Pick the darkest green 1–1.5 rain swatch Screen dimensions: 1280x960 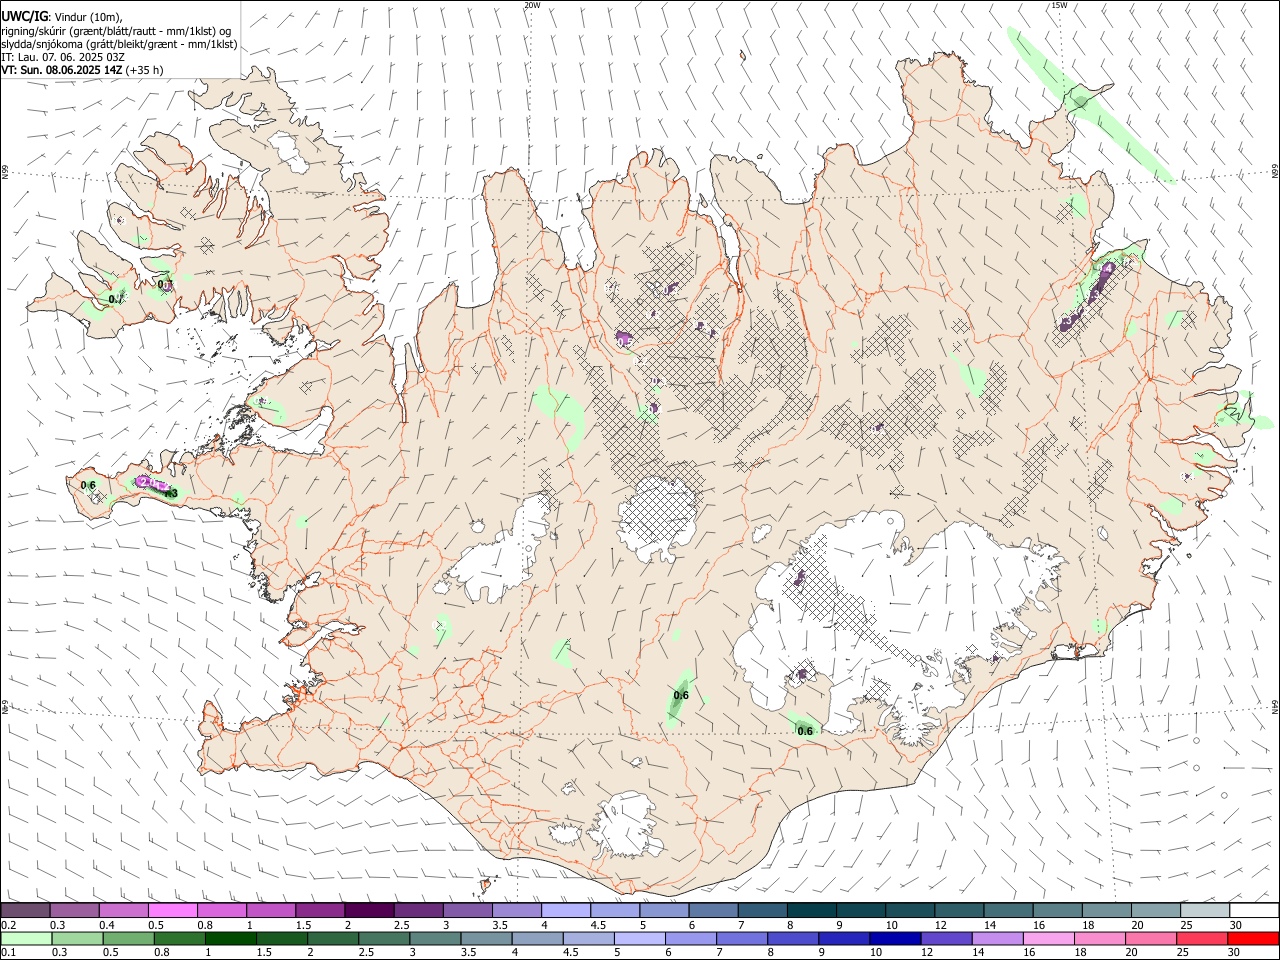pyautogui.click(x=232, y=939)
